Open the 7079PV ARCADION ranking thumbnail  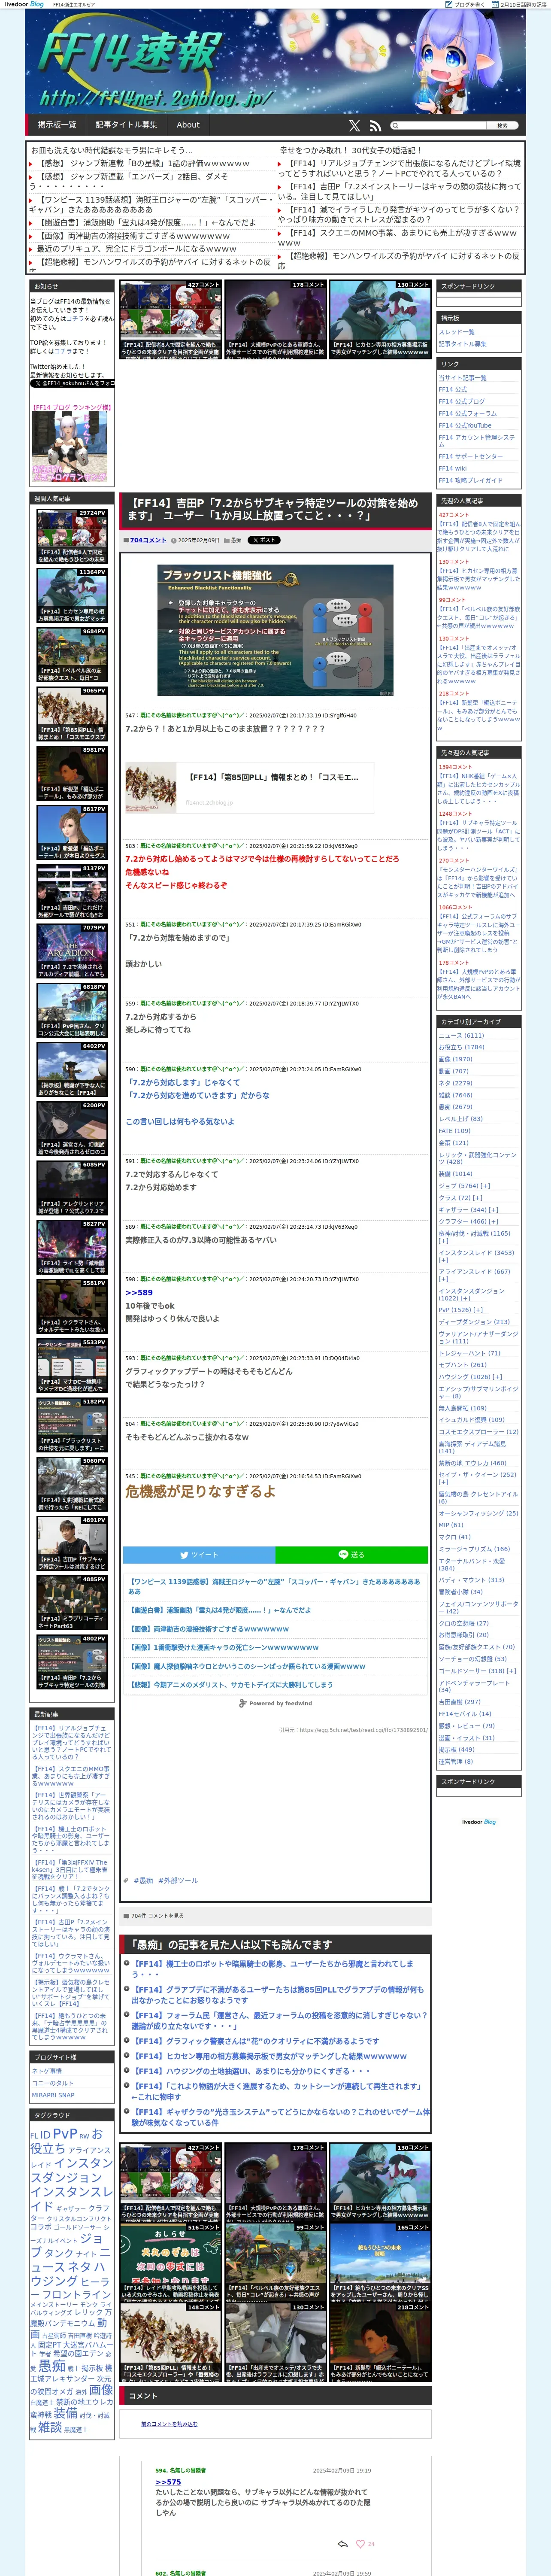pyautogui.click(x=72, y=950)
